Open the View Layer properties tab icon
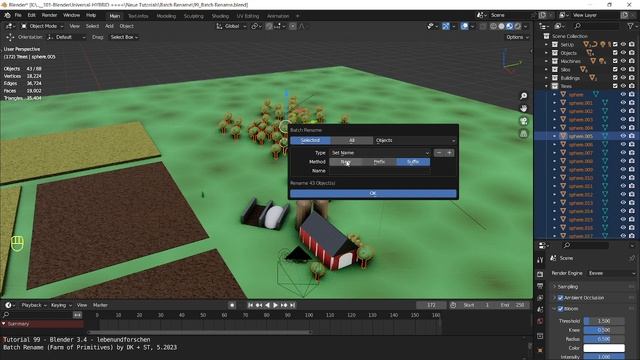The image size is (640, 360). point(540,298)
